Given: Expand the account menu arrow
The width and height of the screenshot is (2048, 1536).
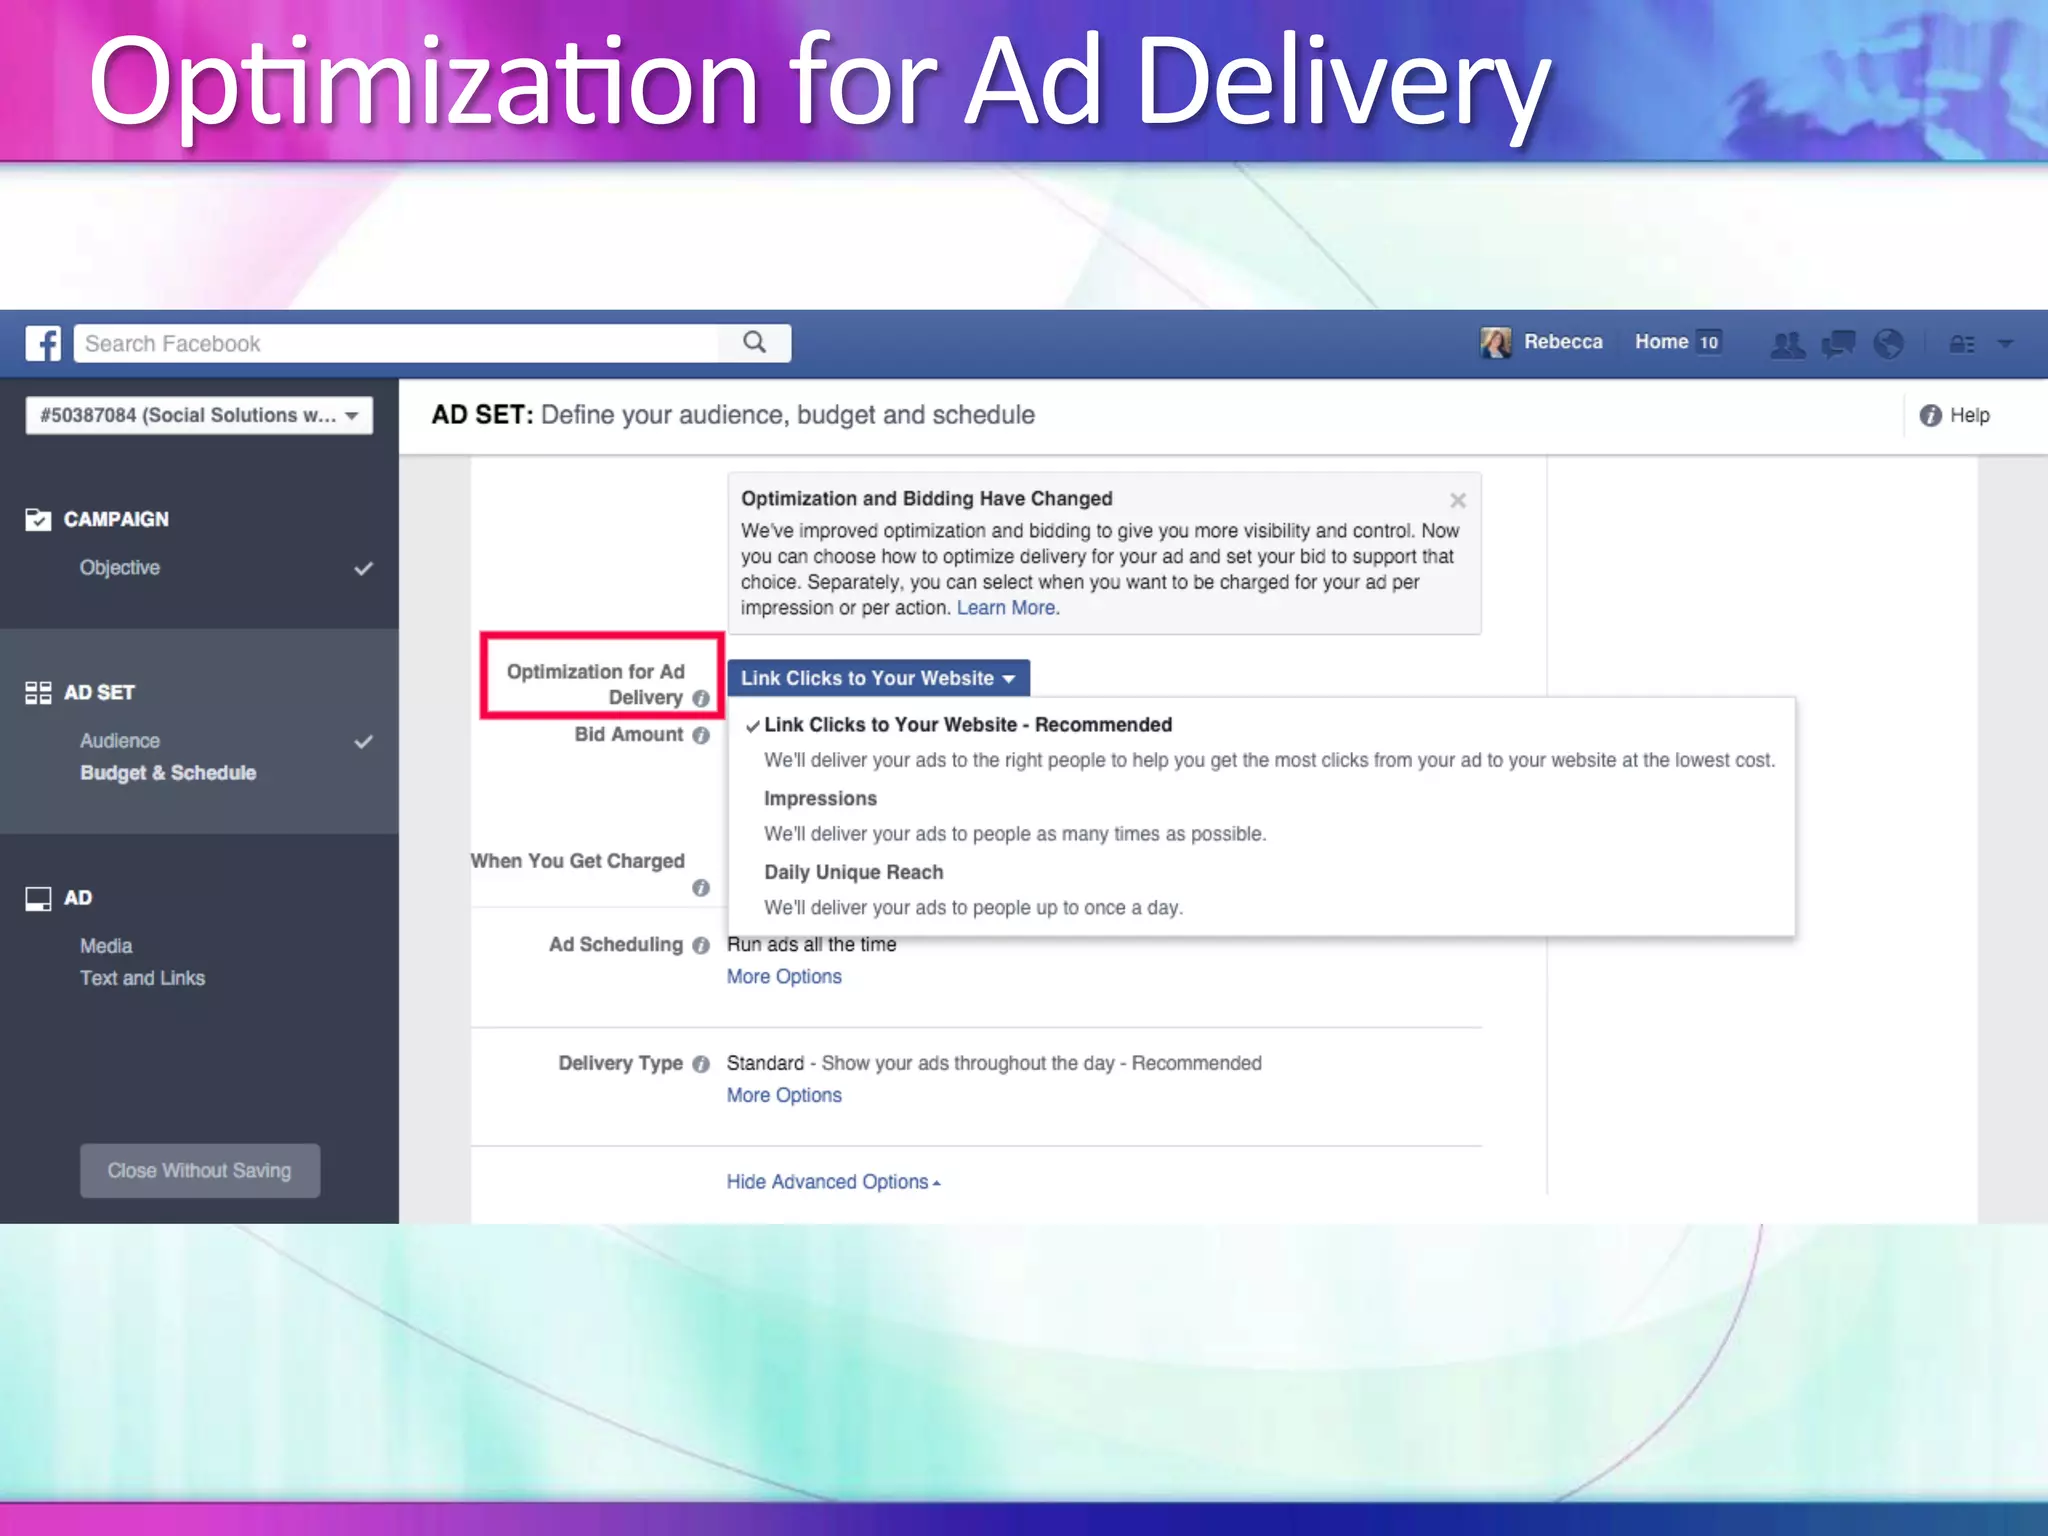Looking at the screenshot, I should [x=2005, y=343].
